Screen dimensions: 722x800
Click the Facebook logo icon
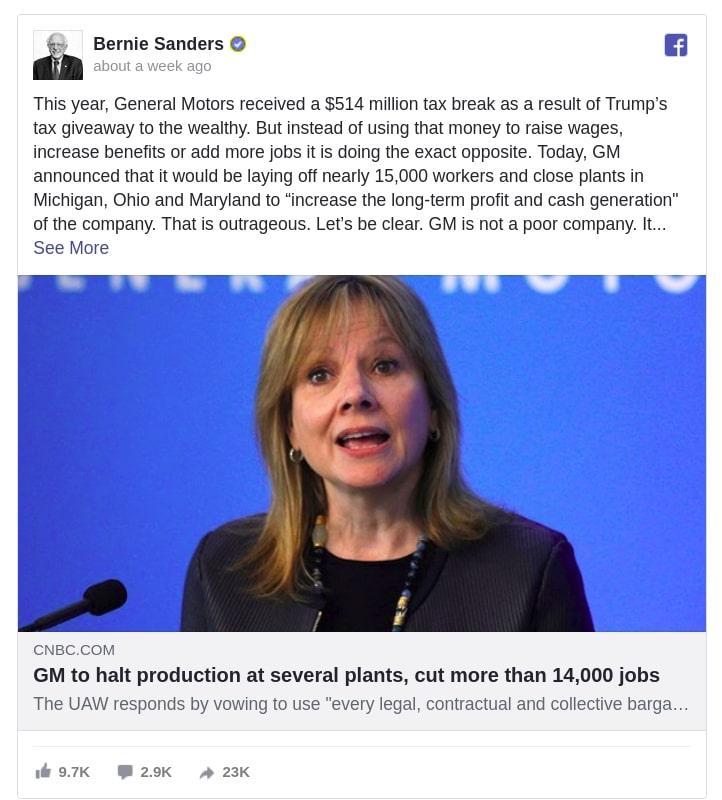(x=676, y=45)
